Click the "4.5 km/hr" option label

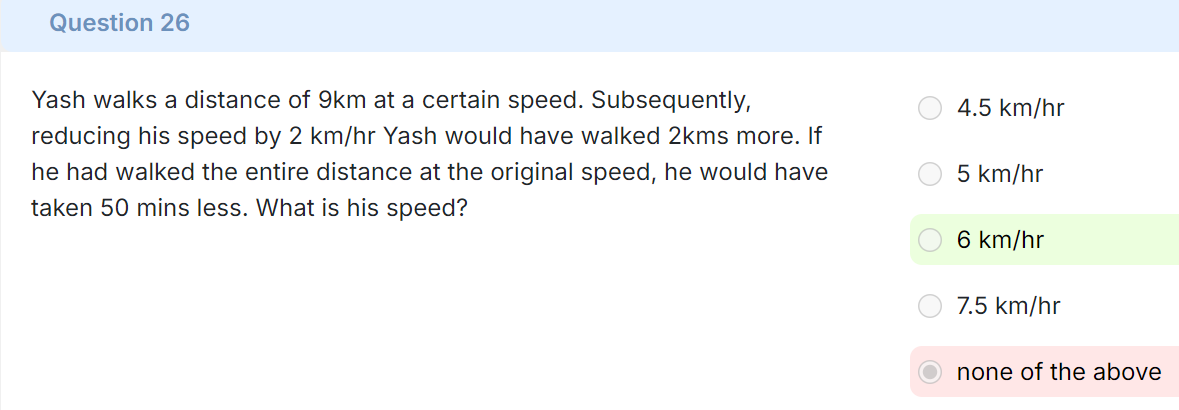click(1011, 108)
